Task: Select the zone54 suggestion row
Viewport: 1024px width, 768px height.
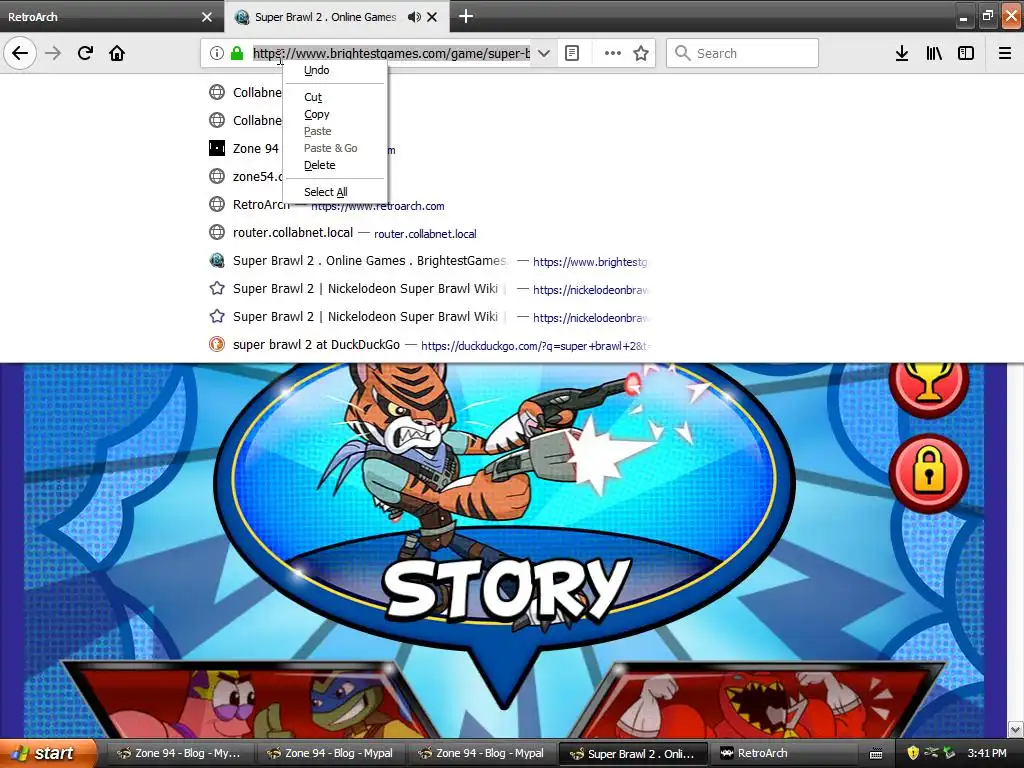Action: [x=431, y=176]
